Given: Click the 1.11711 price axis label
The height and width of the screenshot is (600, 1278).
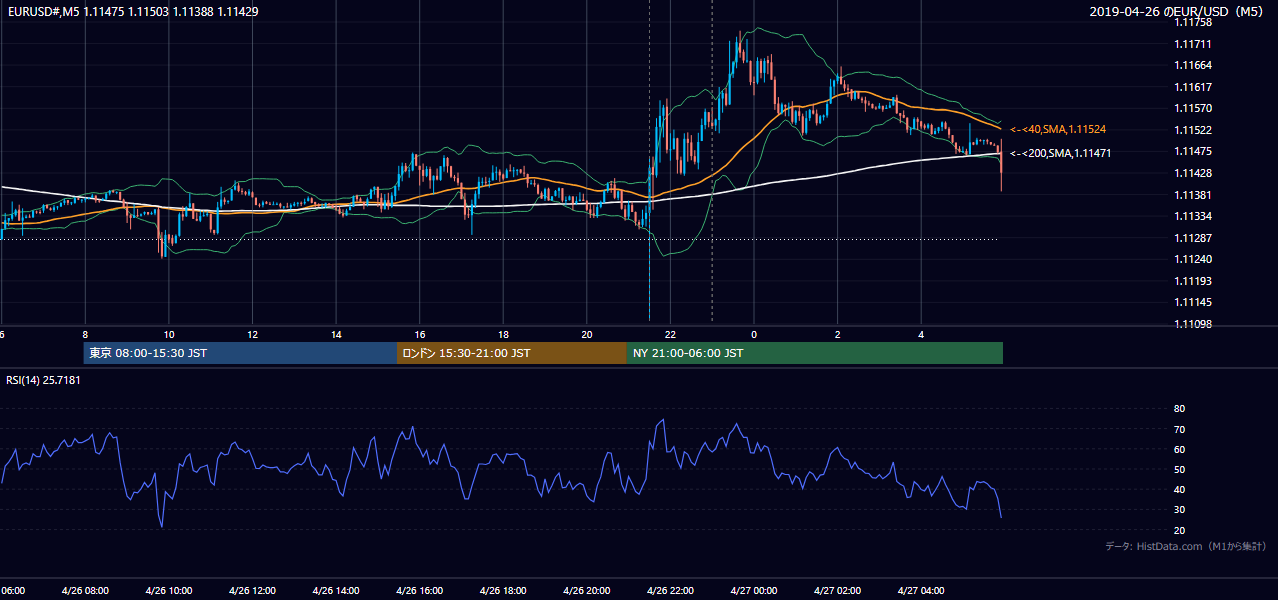Looking at the screenshot, I should tap(1192, 44).
